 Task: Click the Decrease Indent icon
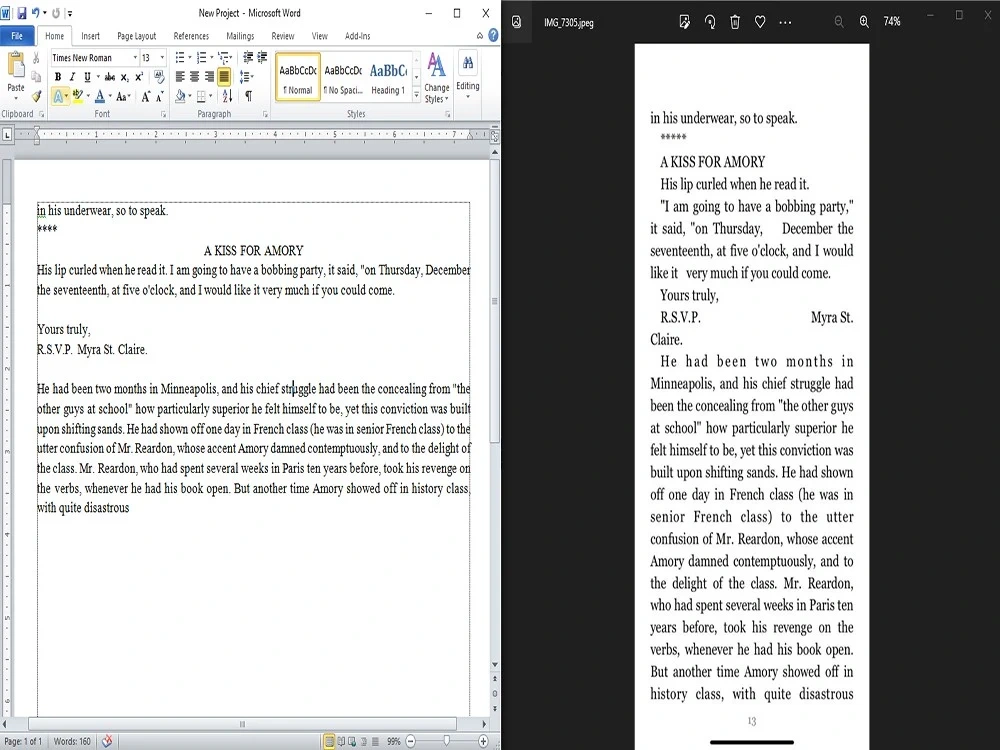(x=248, y=57)
